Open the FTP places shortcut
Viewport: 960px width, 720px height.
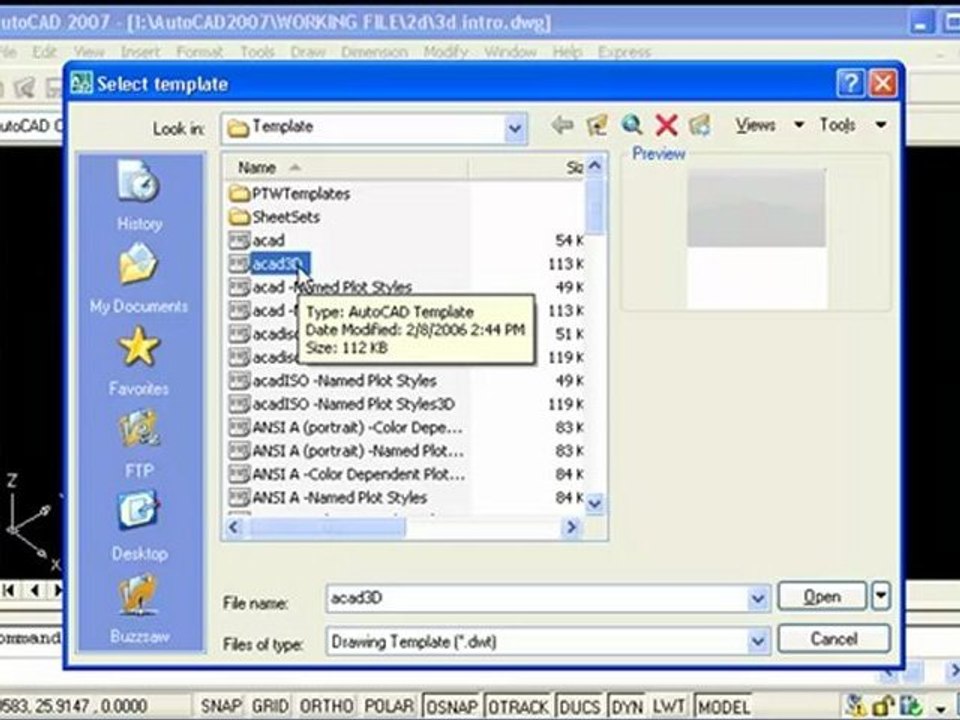click(139, 442)
